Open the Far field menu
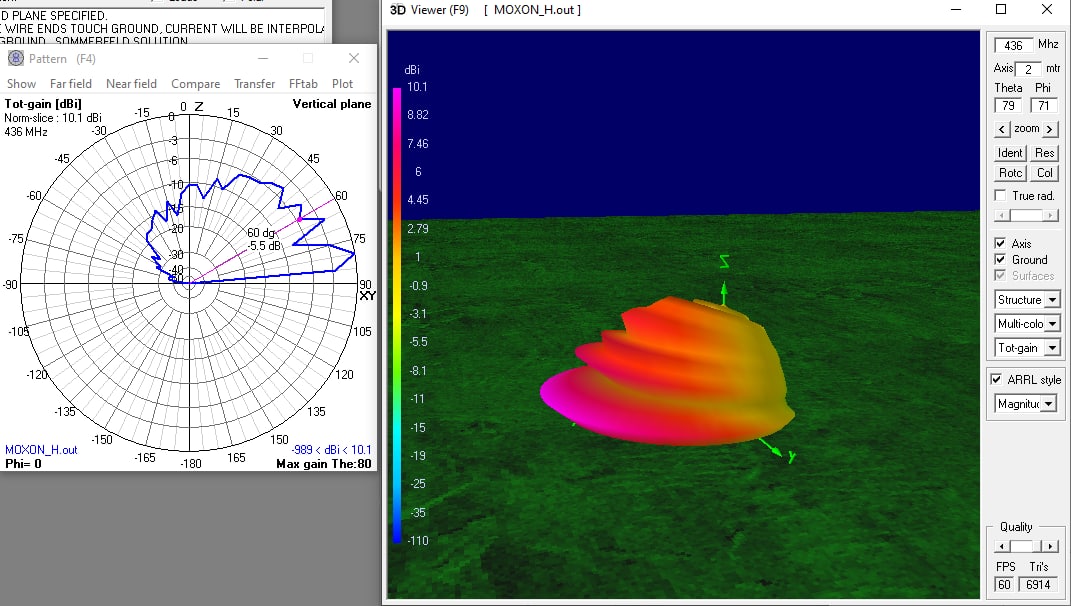 coord(71,84)
